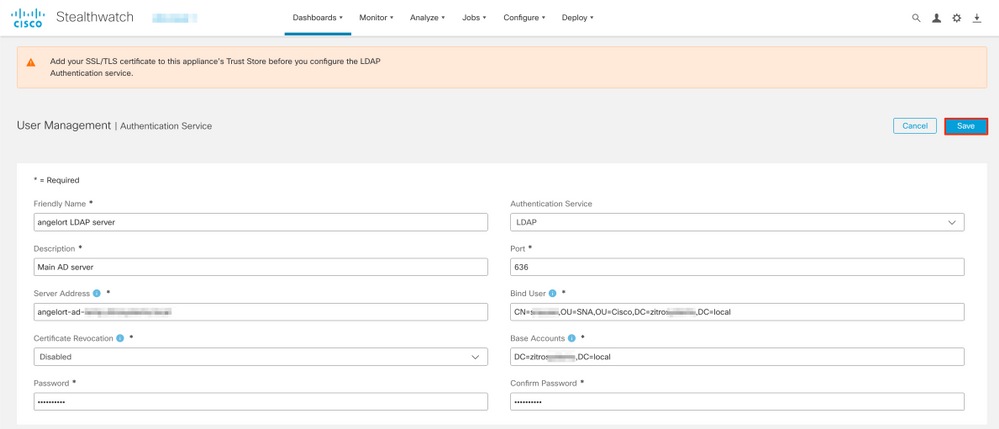Open the Dashboards menu
The height and width of the screenshot is (429, 999).
(317, 18)
